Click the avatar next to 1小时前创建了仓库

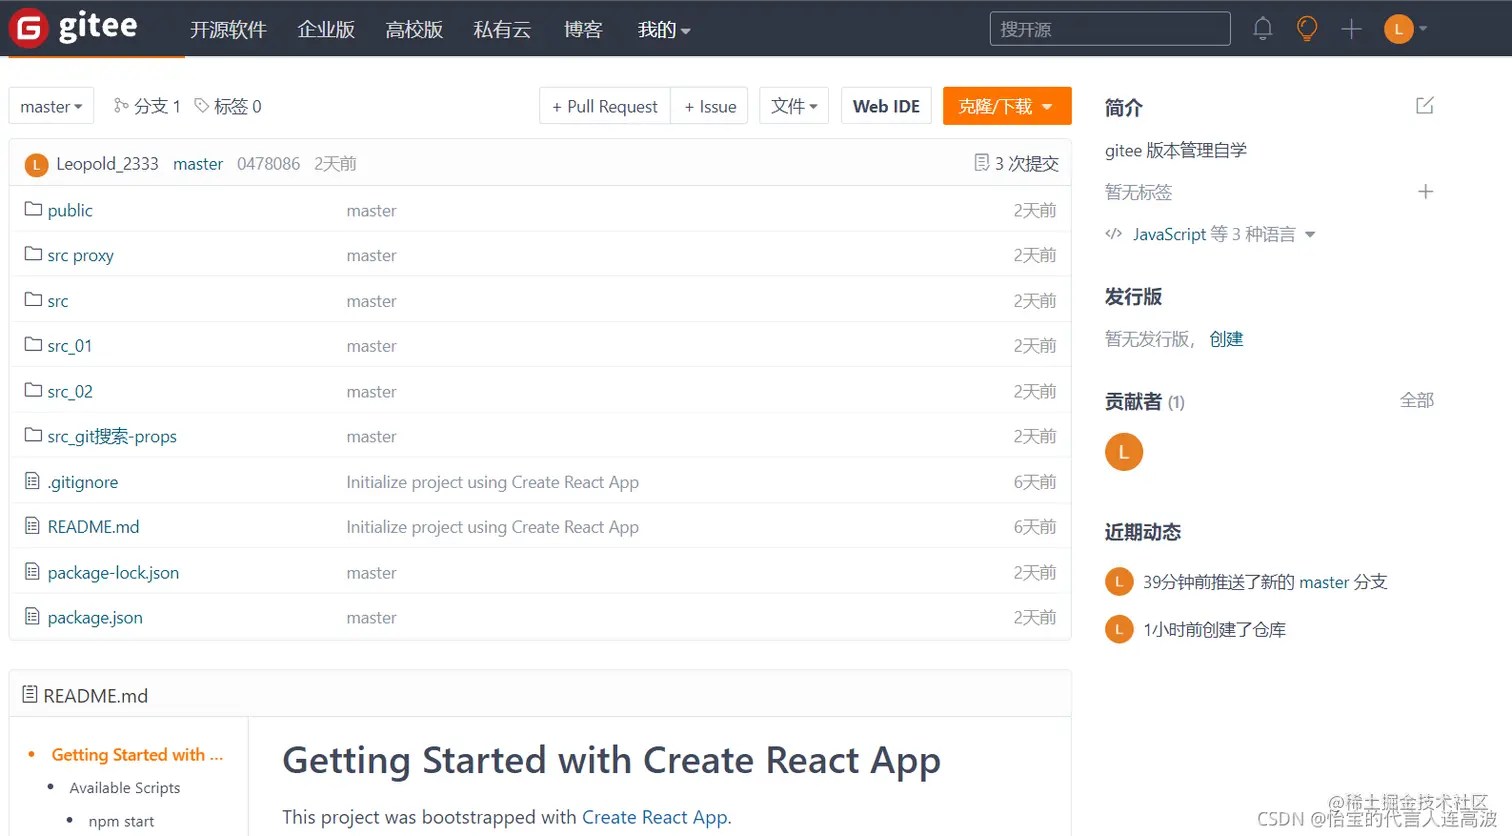pos(1119,629)
